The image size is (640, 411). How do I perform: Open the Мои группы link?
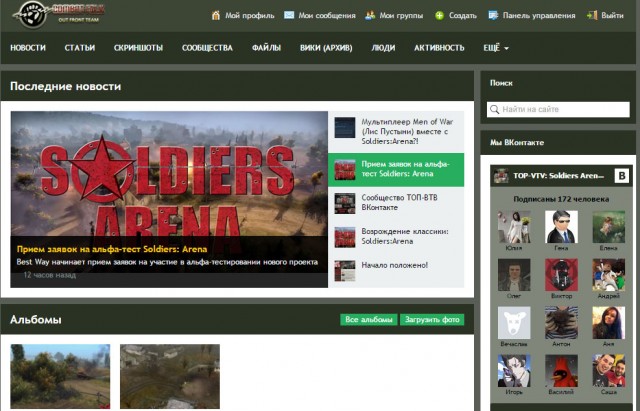tap(401, 16)
